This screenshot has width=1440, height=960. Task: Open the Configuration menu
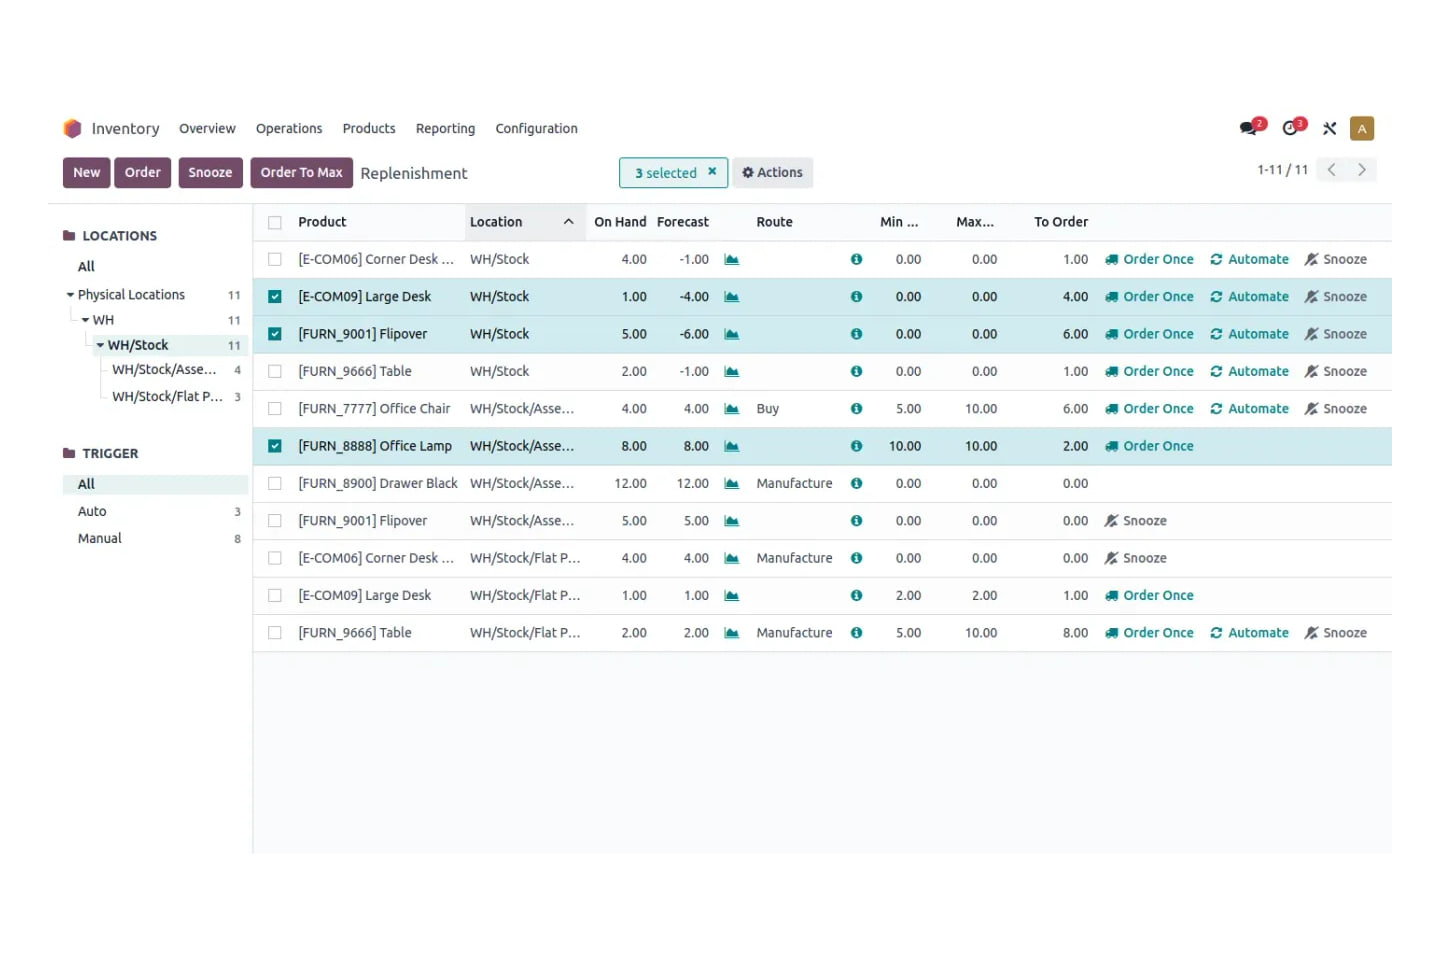[x=536, y=128]
